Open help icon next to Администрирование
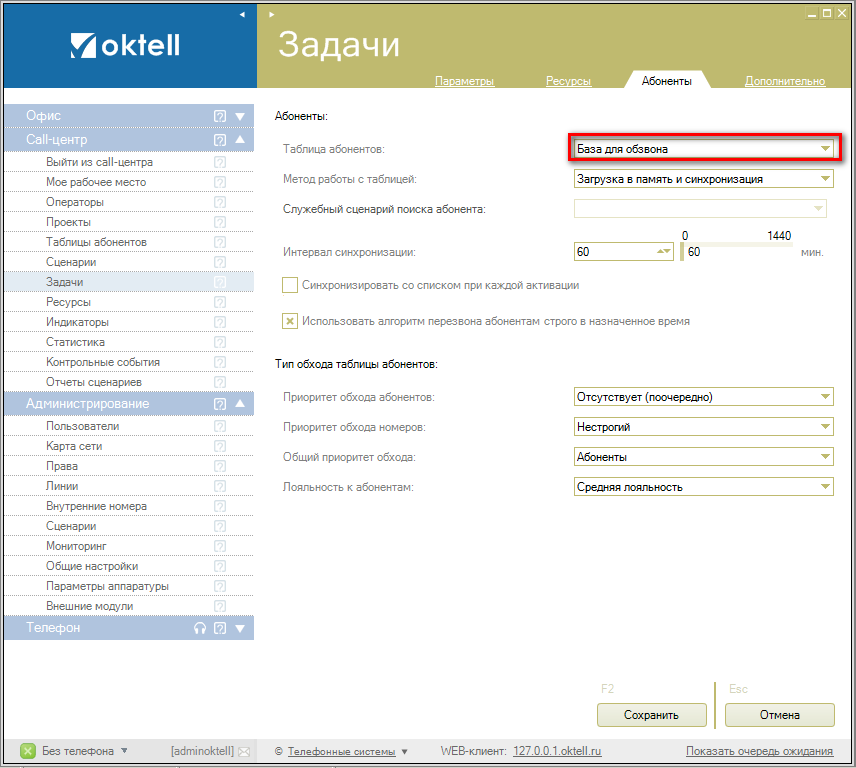856x768 pixels. [219, 404]
